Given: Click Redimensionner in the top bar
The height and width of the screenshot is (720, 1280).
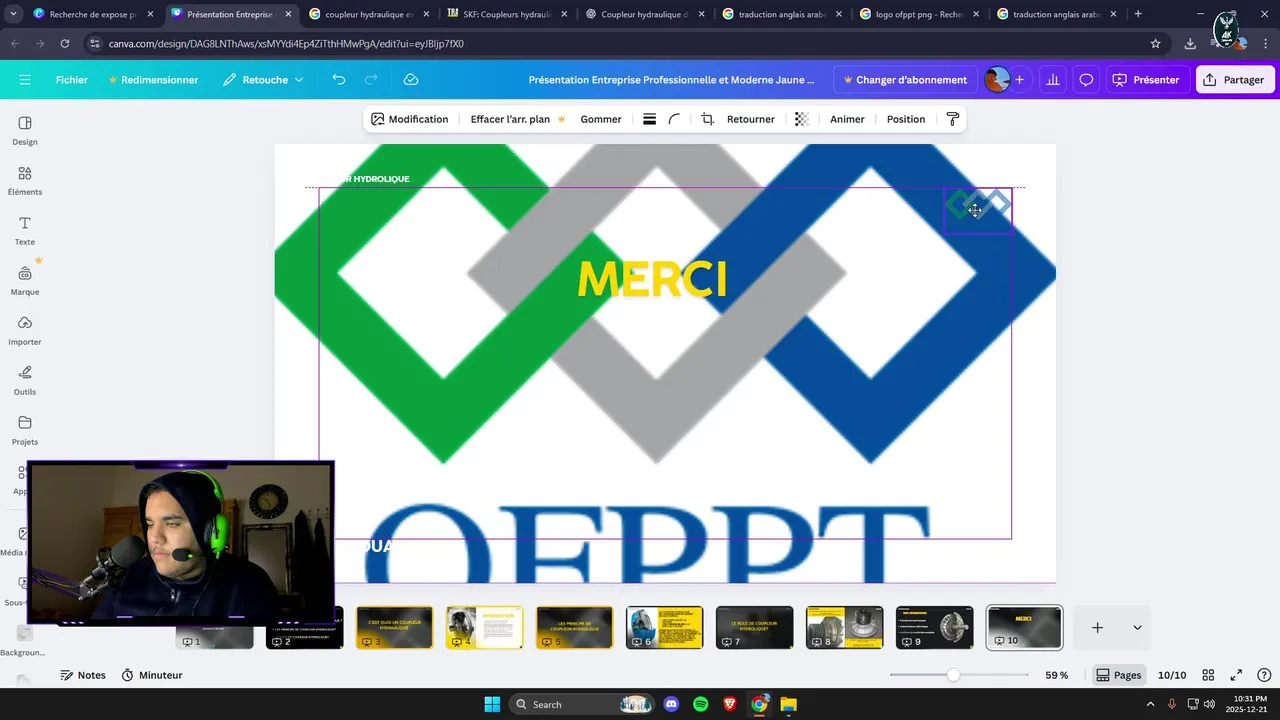Looking at the screenshot, I should (x=153, y=80).
